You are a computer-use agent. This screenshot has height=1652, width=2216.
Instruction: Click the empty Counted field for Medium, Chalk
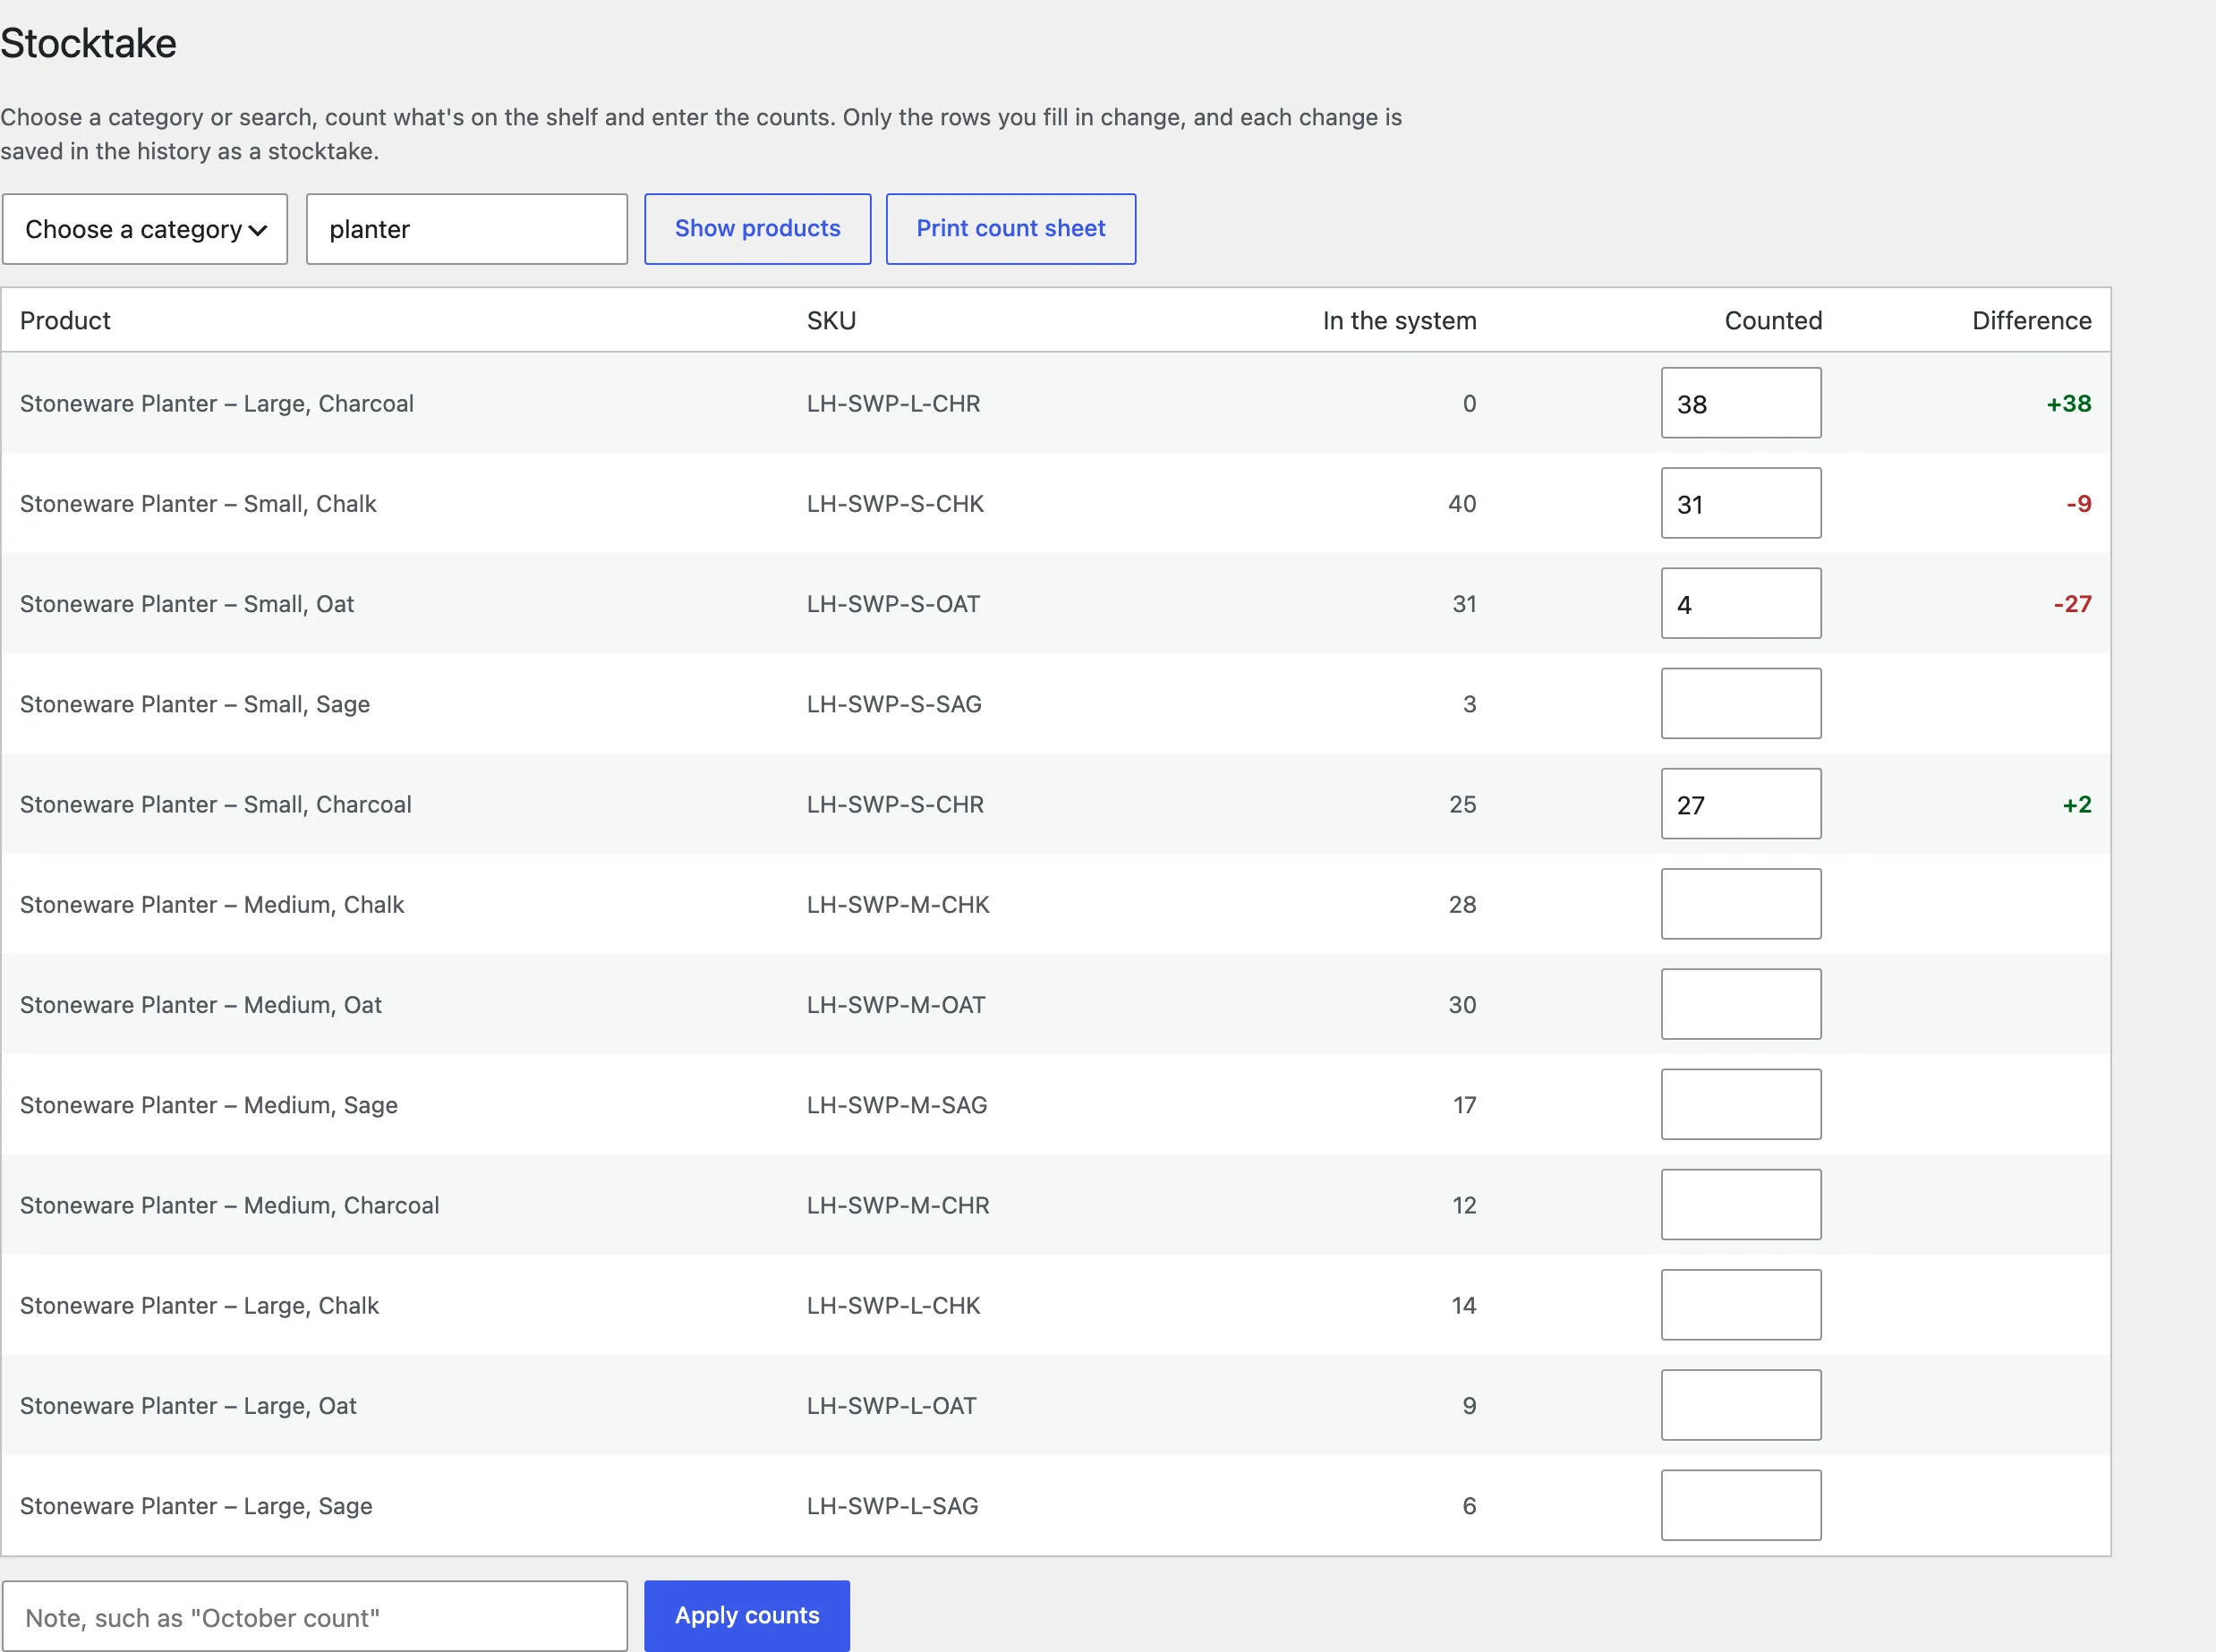pyautogui.click(x=1740, y=903)
